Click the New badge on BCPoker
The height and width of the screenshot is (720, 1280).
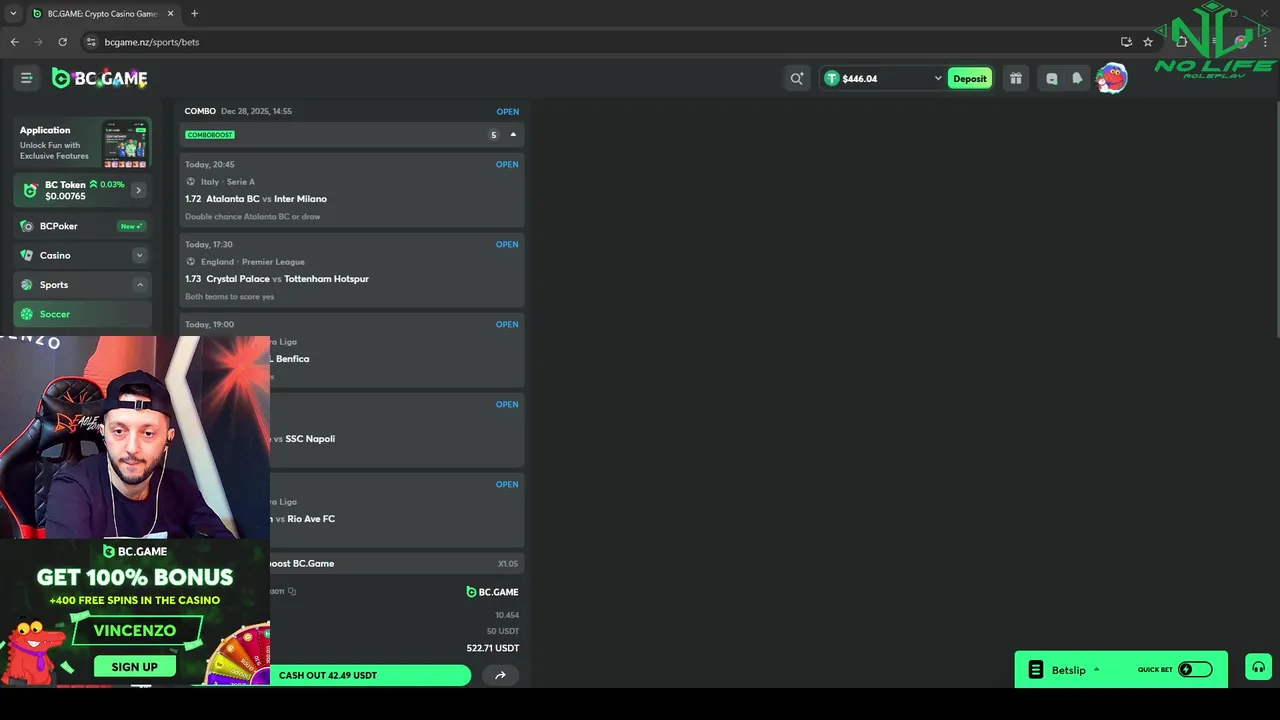[131, 226]
